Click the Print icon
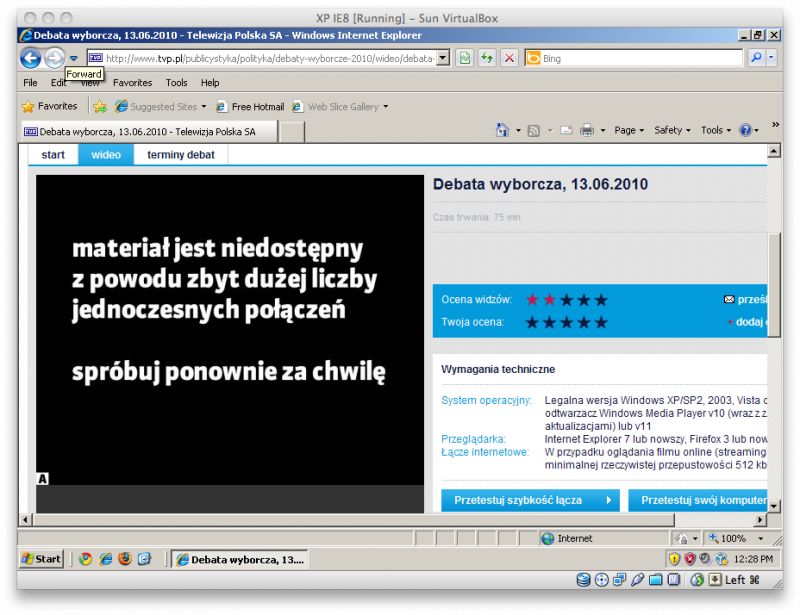The image size is (800, 615). [587, 131]
